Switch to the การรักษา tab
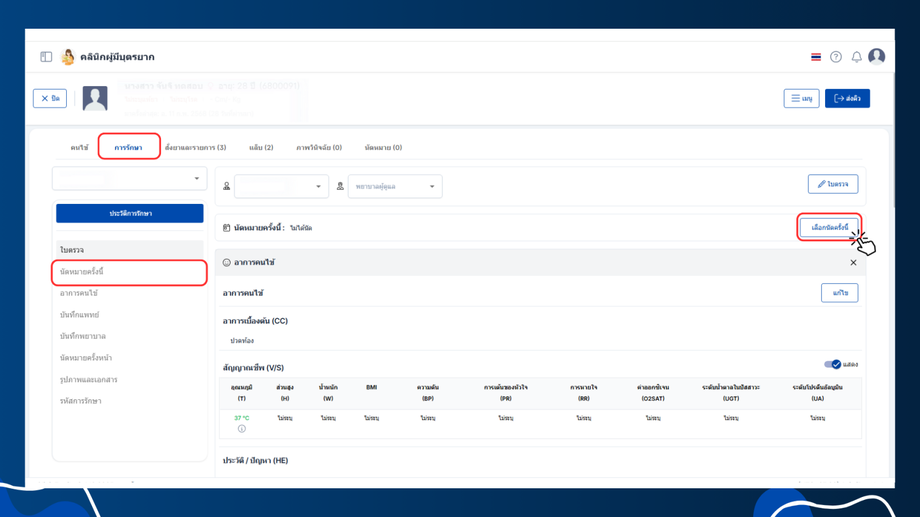The image size is (920, 517). [128, 147]
